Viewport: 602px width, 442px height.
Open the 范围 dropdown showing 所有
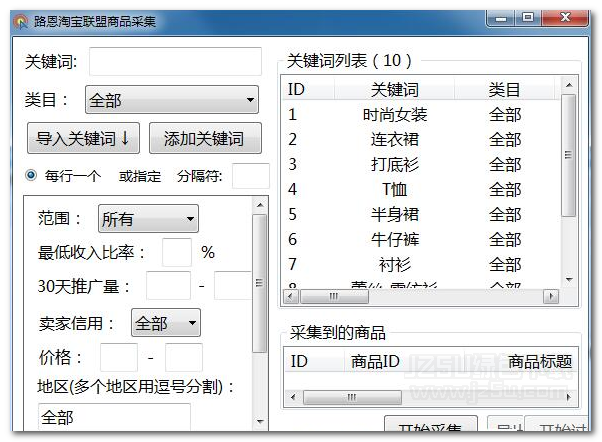148,219
